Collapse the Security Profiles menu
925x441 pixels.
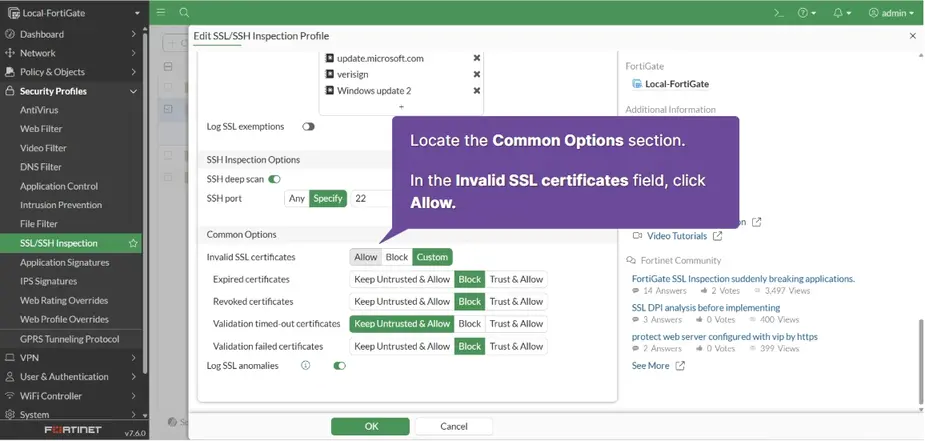click(133, 91)
